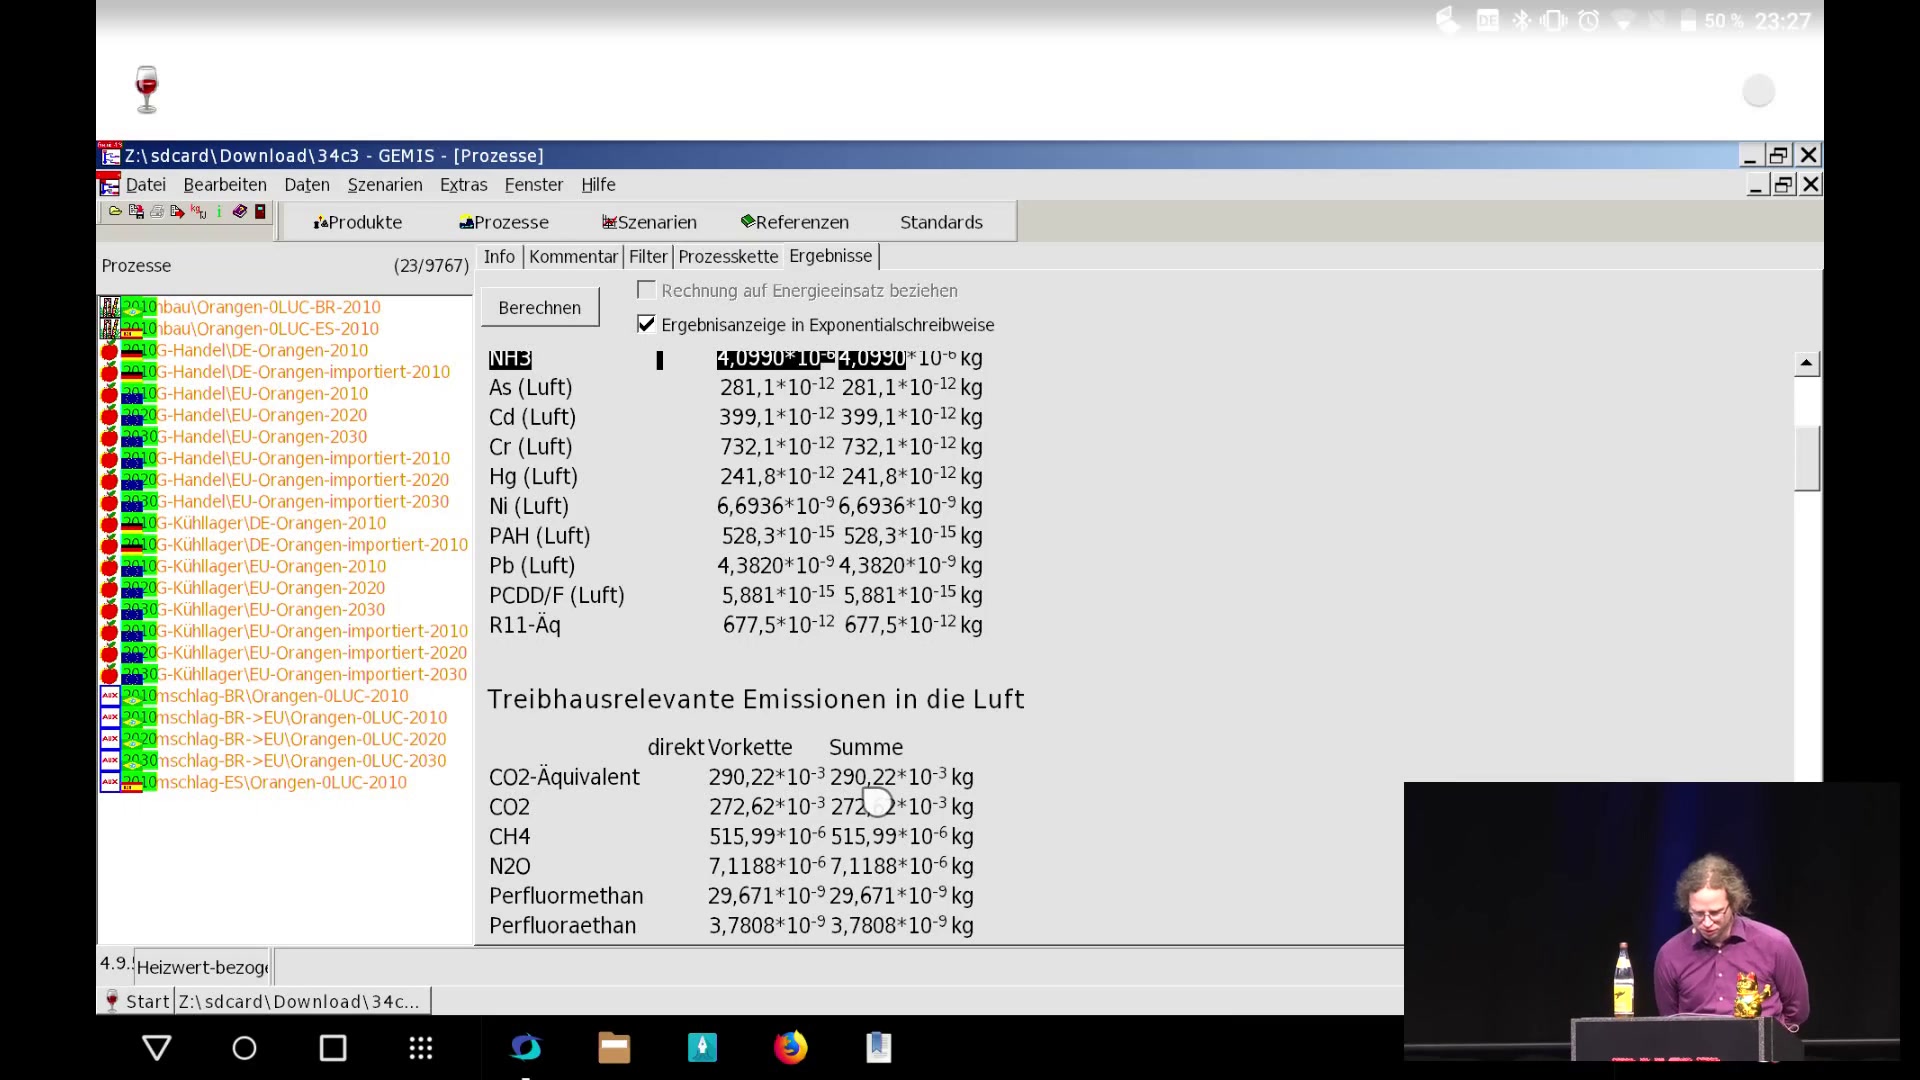The width and height of the screenshot is (1920, 1080).
Task: Open the Fenster menu
Action: click(534, 185)
